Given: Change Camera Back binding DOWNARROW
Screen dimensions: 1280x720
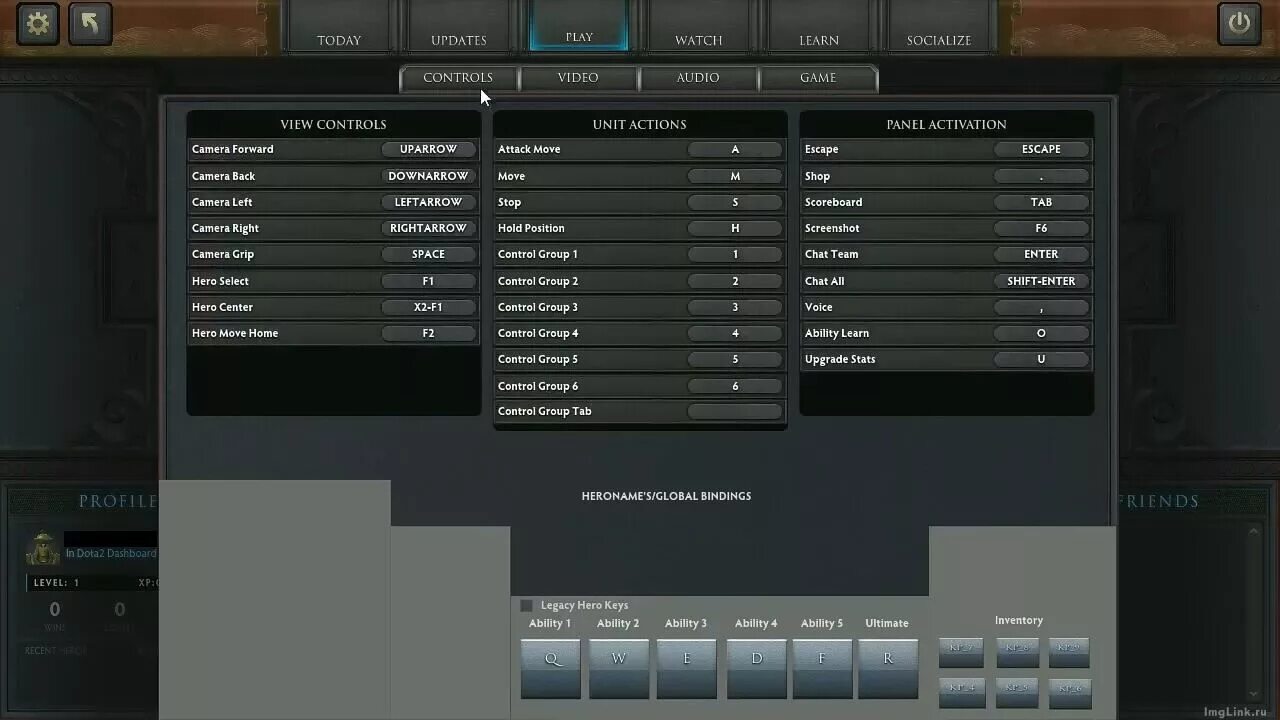Looking at the screenshot, I should click(428, 176).
